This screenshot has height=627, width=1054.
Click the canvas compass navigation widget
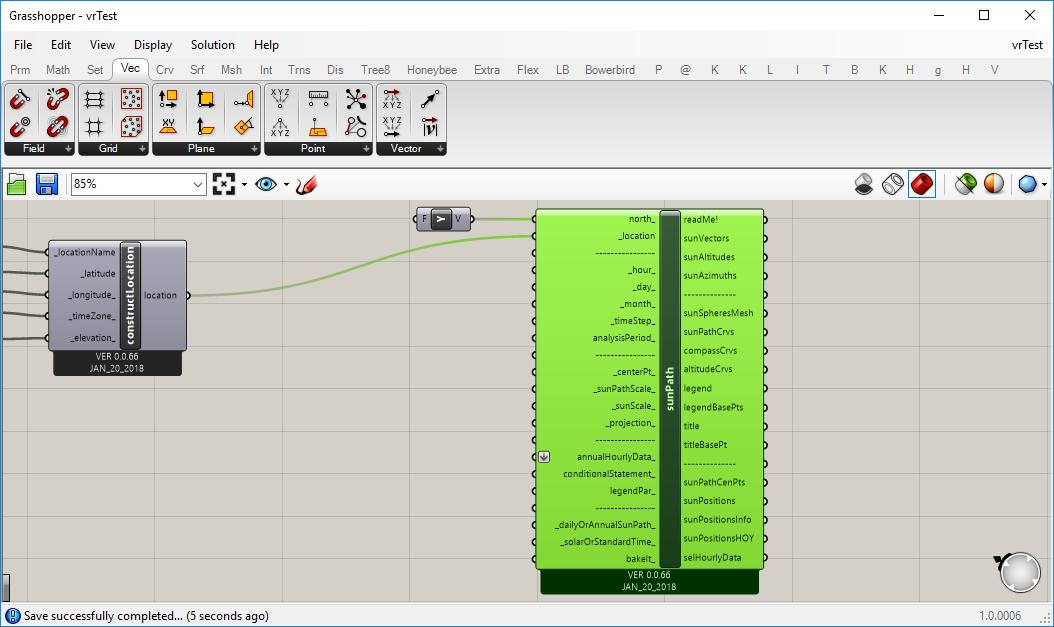click(x=1019, y=572)
